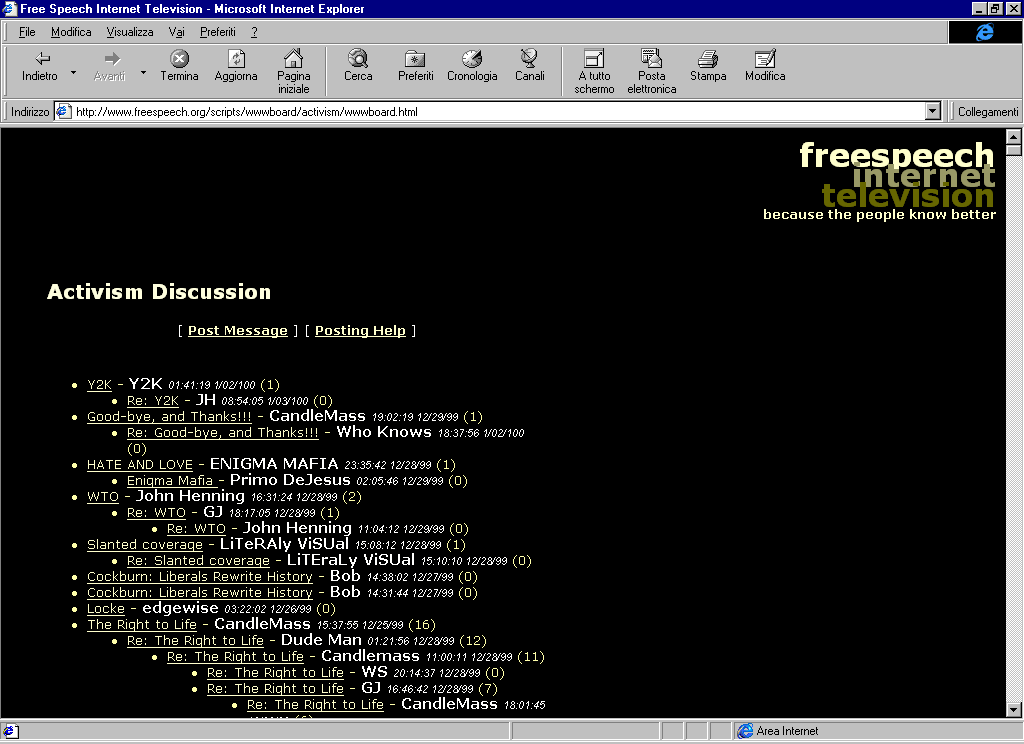Open the Re: Y2K reply link
1024x744 pixels.
click(x=153, y=401)
